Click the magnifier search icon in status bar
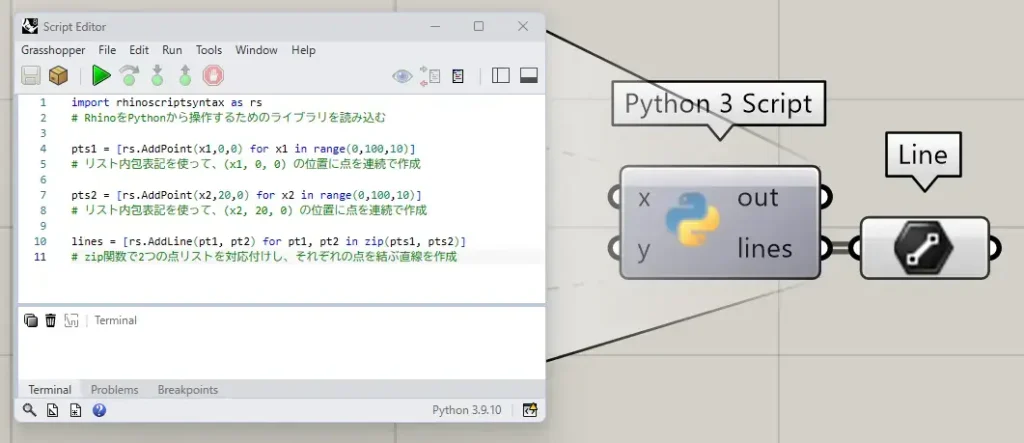 (29, 410)
